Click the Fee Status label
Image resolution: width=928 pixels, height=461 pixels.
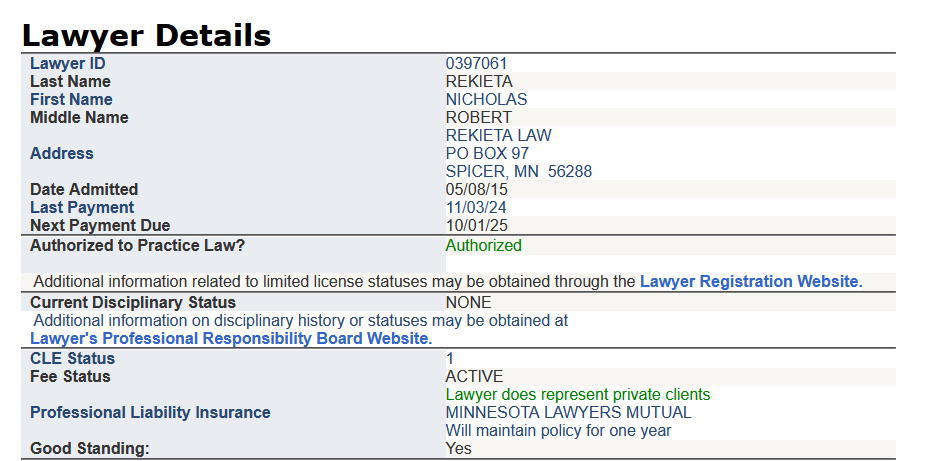[70, 376]
